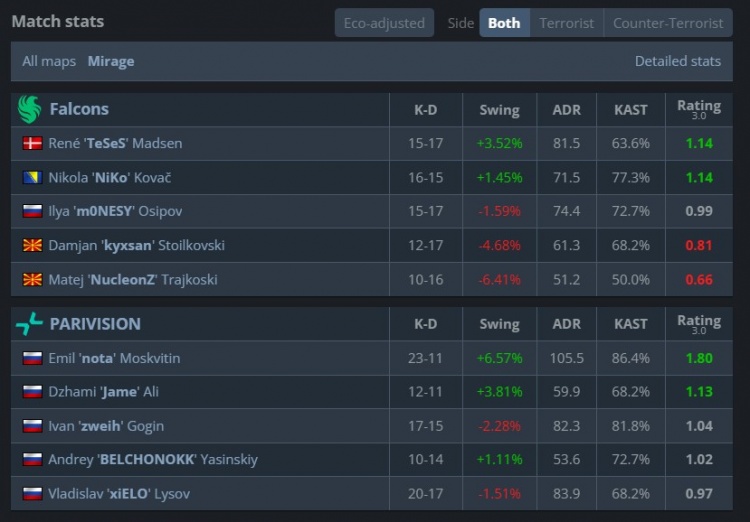Click the Falcons team name link

[x=79, y=109]
